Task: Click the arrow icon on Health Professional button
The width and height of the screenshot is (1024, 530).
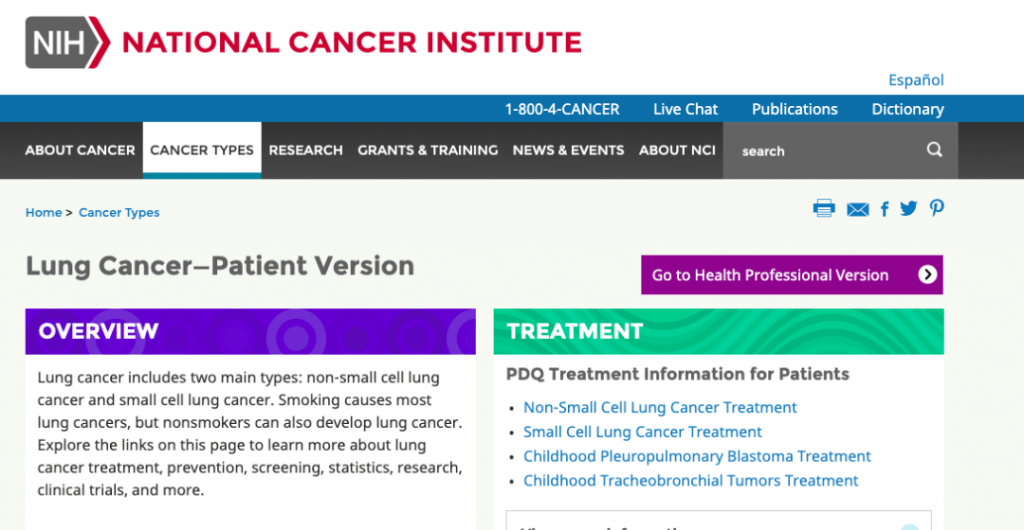Action: (x=927, y=275)
